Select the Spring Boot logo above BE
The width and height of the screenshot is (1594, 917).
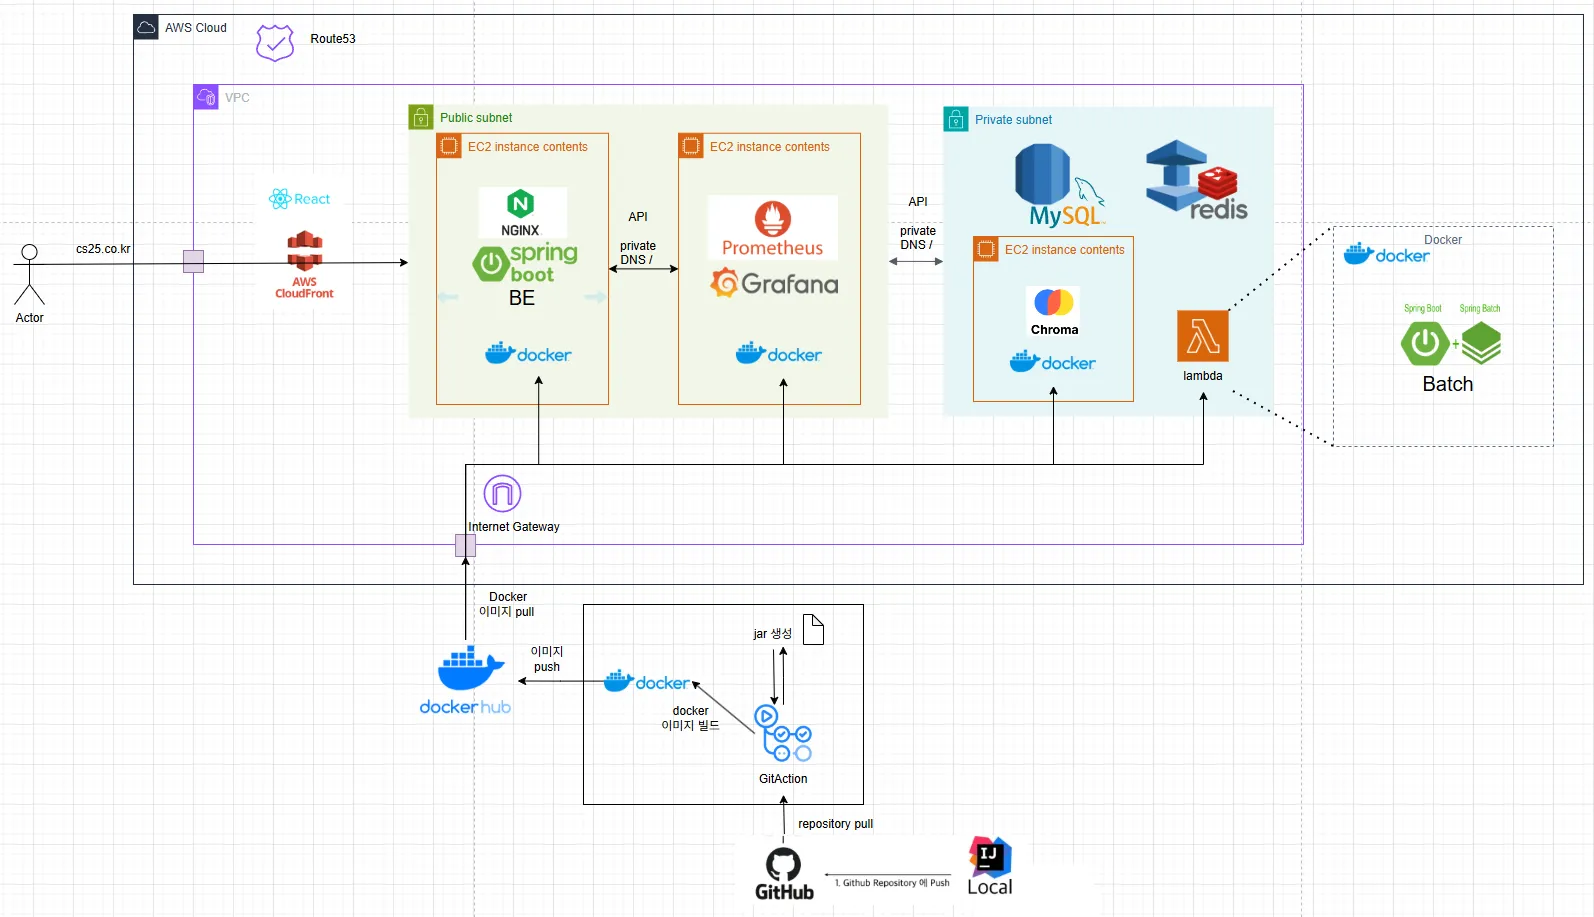(x=526, y=263)
